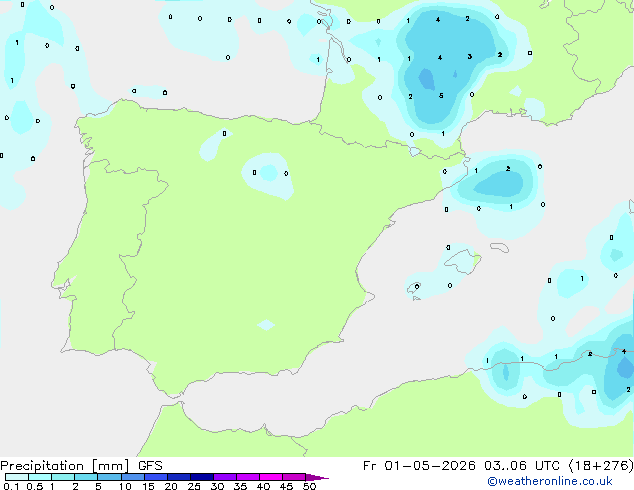Pick the 10–15 mm legend swatch
The width and height of the screenshot is (634, 490).
(132, 477)
